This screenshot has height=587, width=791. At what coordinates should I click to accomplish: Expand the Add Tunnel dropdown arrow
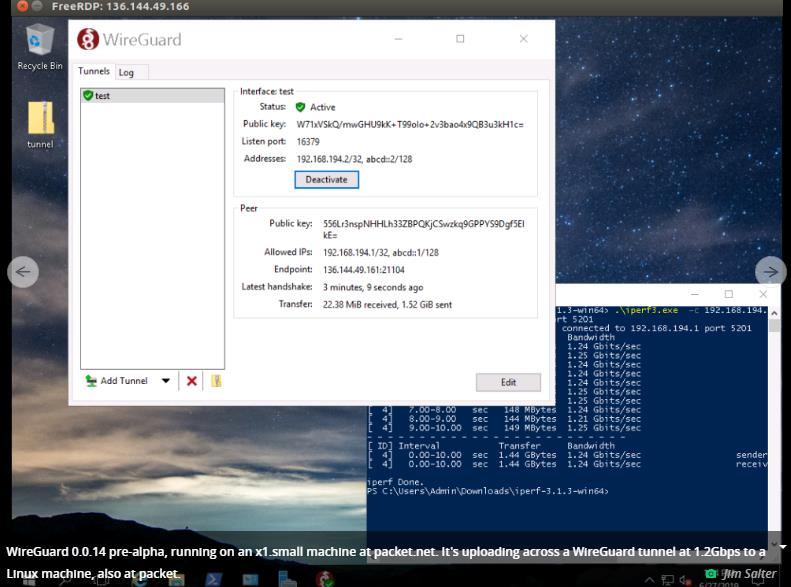click(165, 381)
